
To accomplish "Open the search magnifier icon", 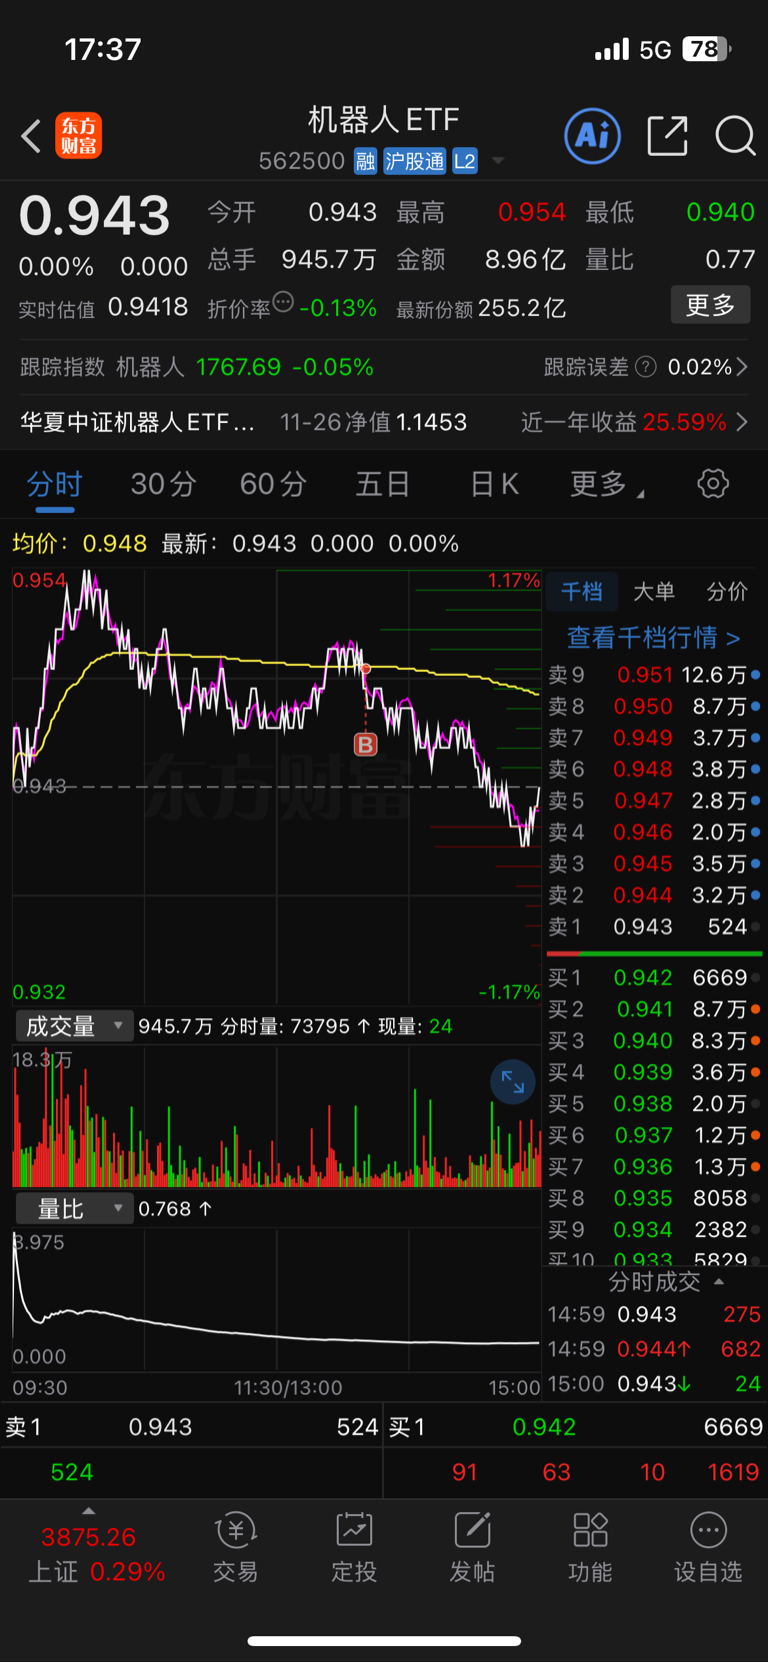I will click(735, 136).
